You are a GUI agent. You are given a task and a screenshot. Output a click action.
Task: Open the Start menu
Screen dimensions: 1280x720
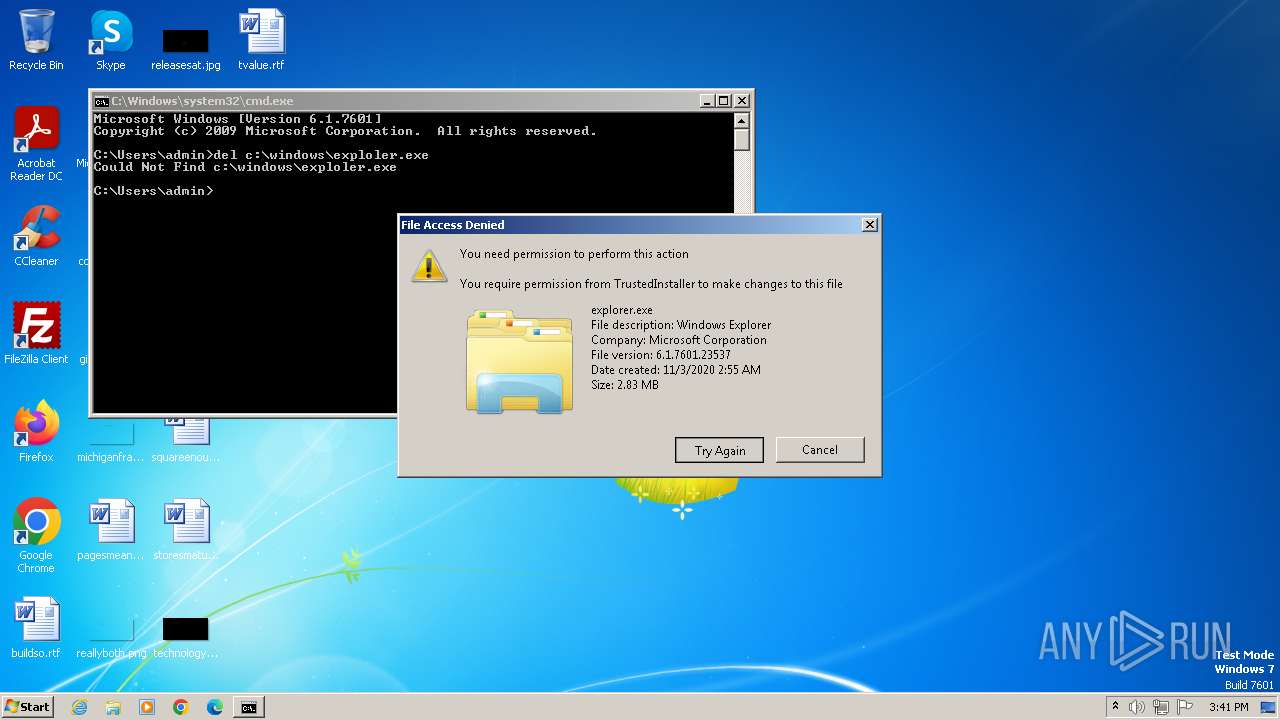coord(28,707)
